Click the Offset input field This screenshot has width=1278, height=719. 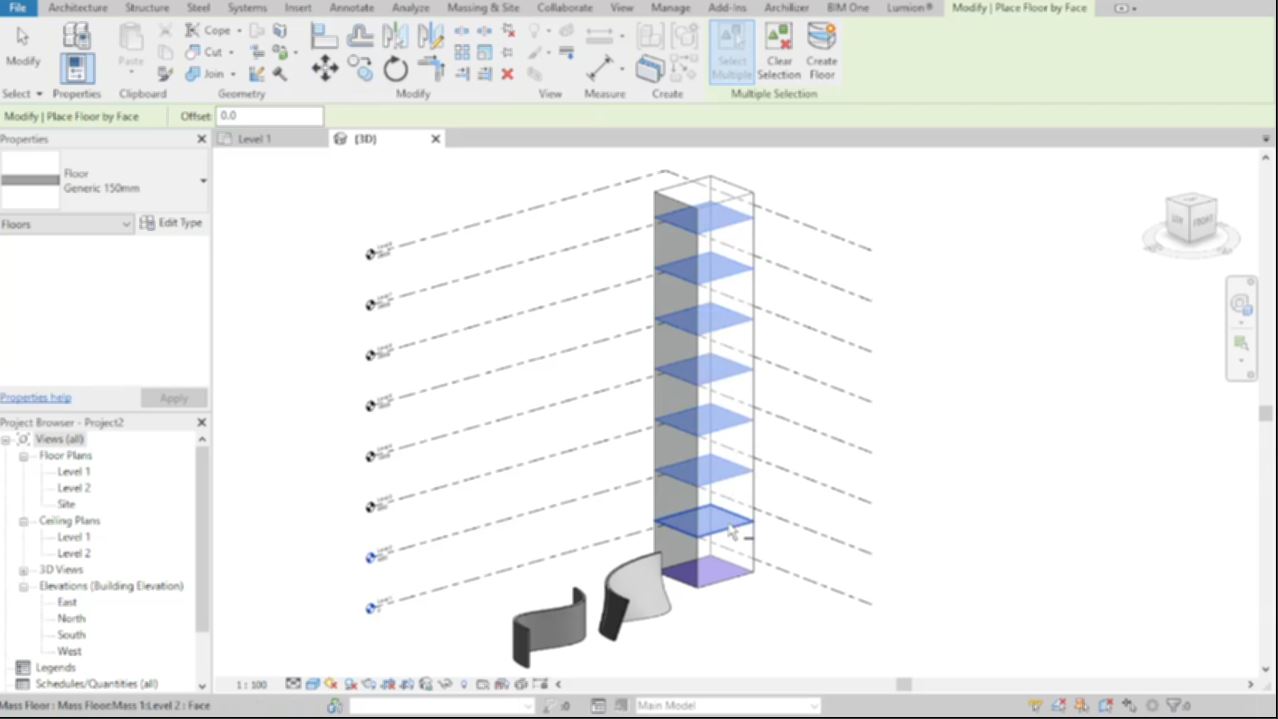(x=269, y=116)
